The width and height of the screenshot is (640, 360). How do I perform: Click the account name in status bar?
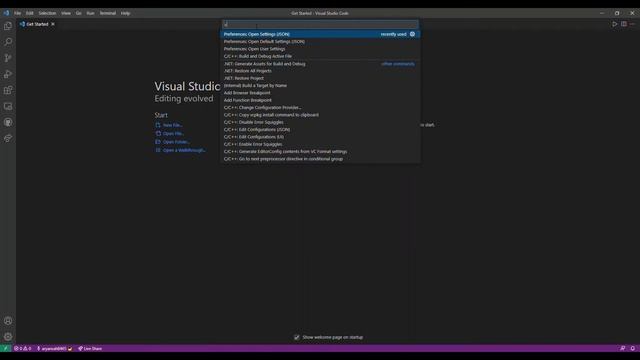[x=54, y=349]
